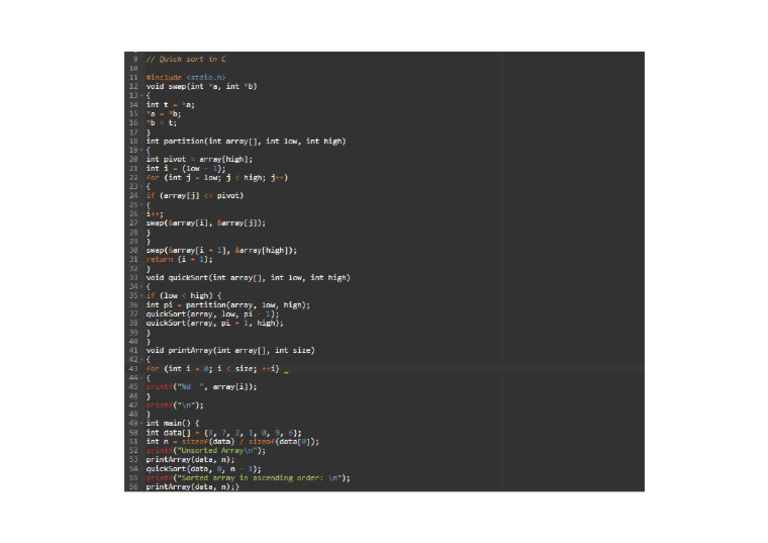Collapse the fold marker beside line 19
The height and width of the screenshot is (543, 768).
(x=142, y=150)
